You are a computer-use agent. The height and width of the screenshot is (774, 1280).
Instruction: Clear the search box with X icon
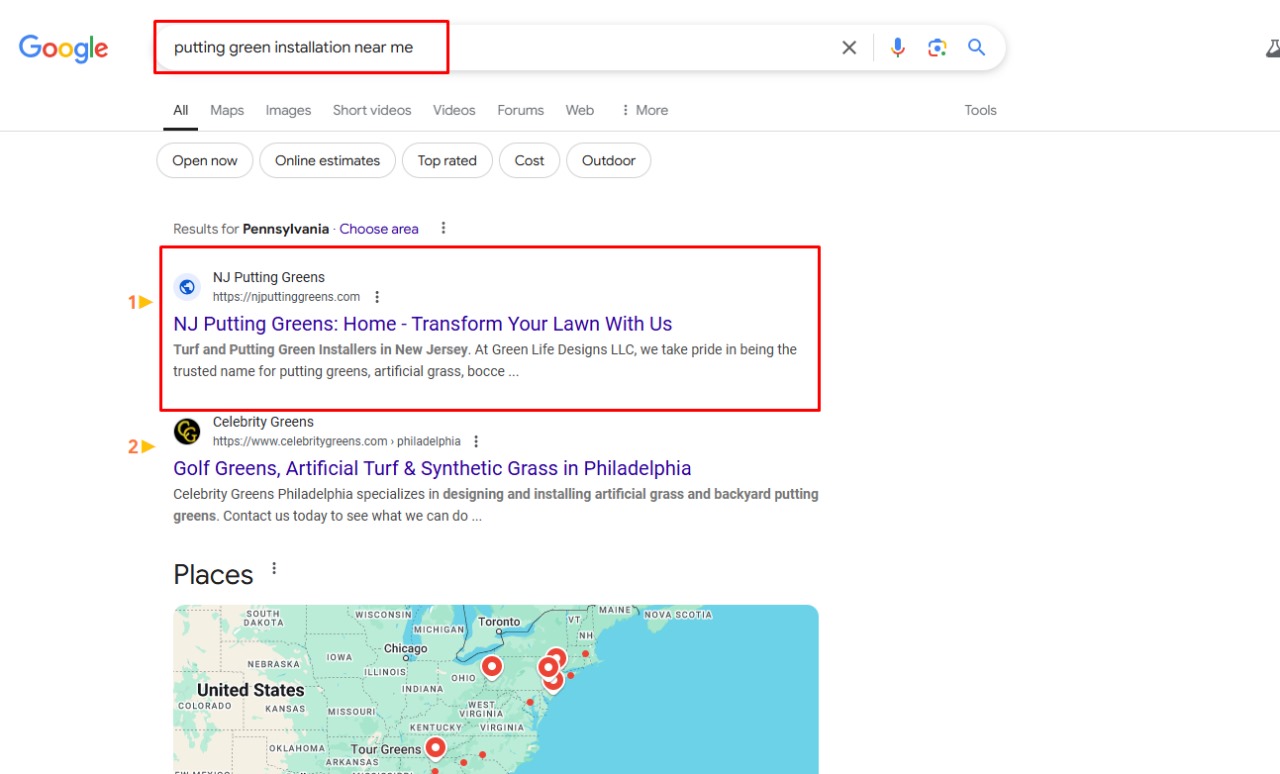[849, 47]
